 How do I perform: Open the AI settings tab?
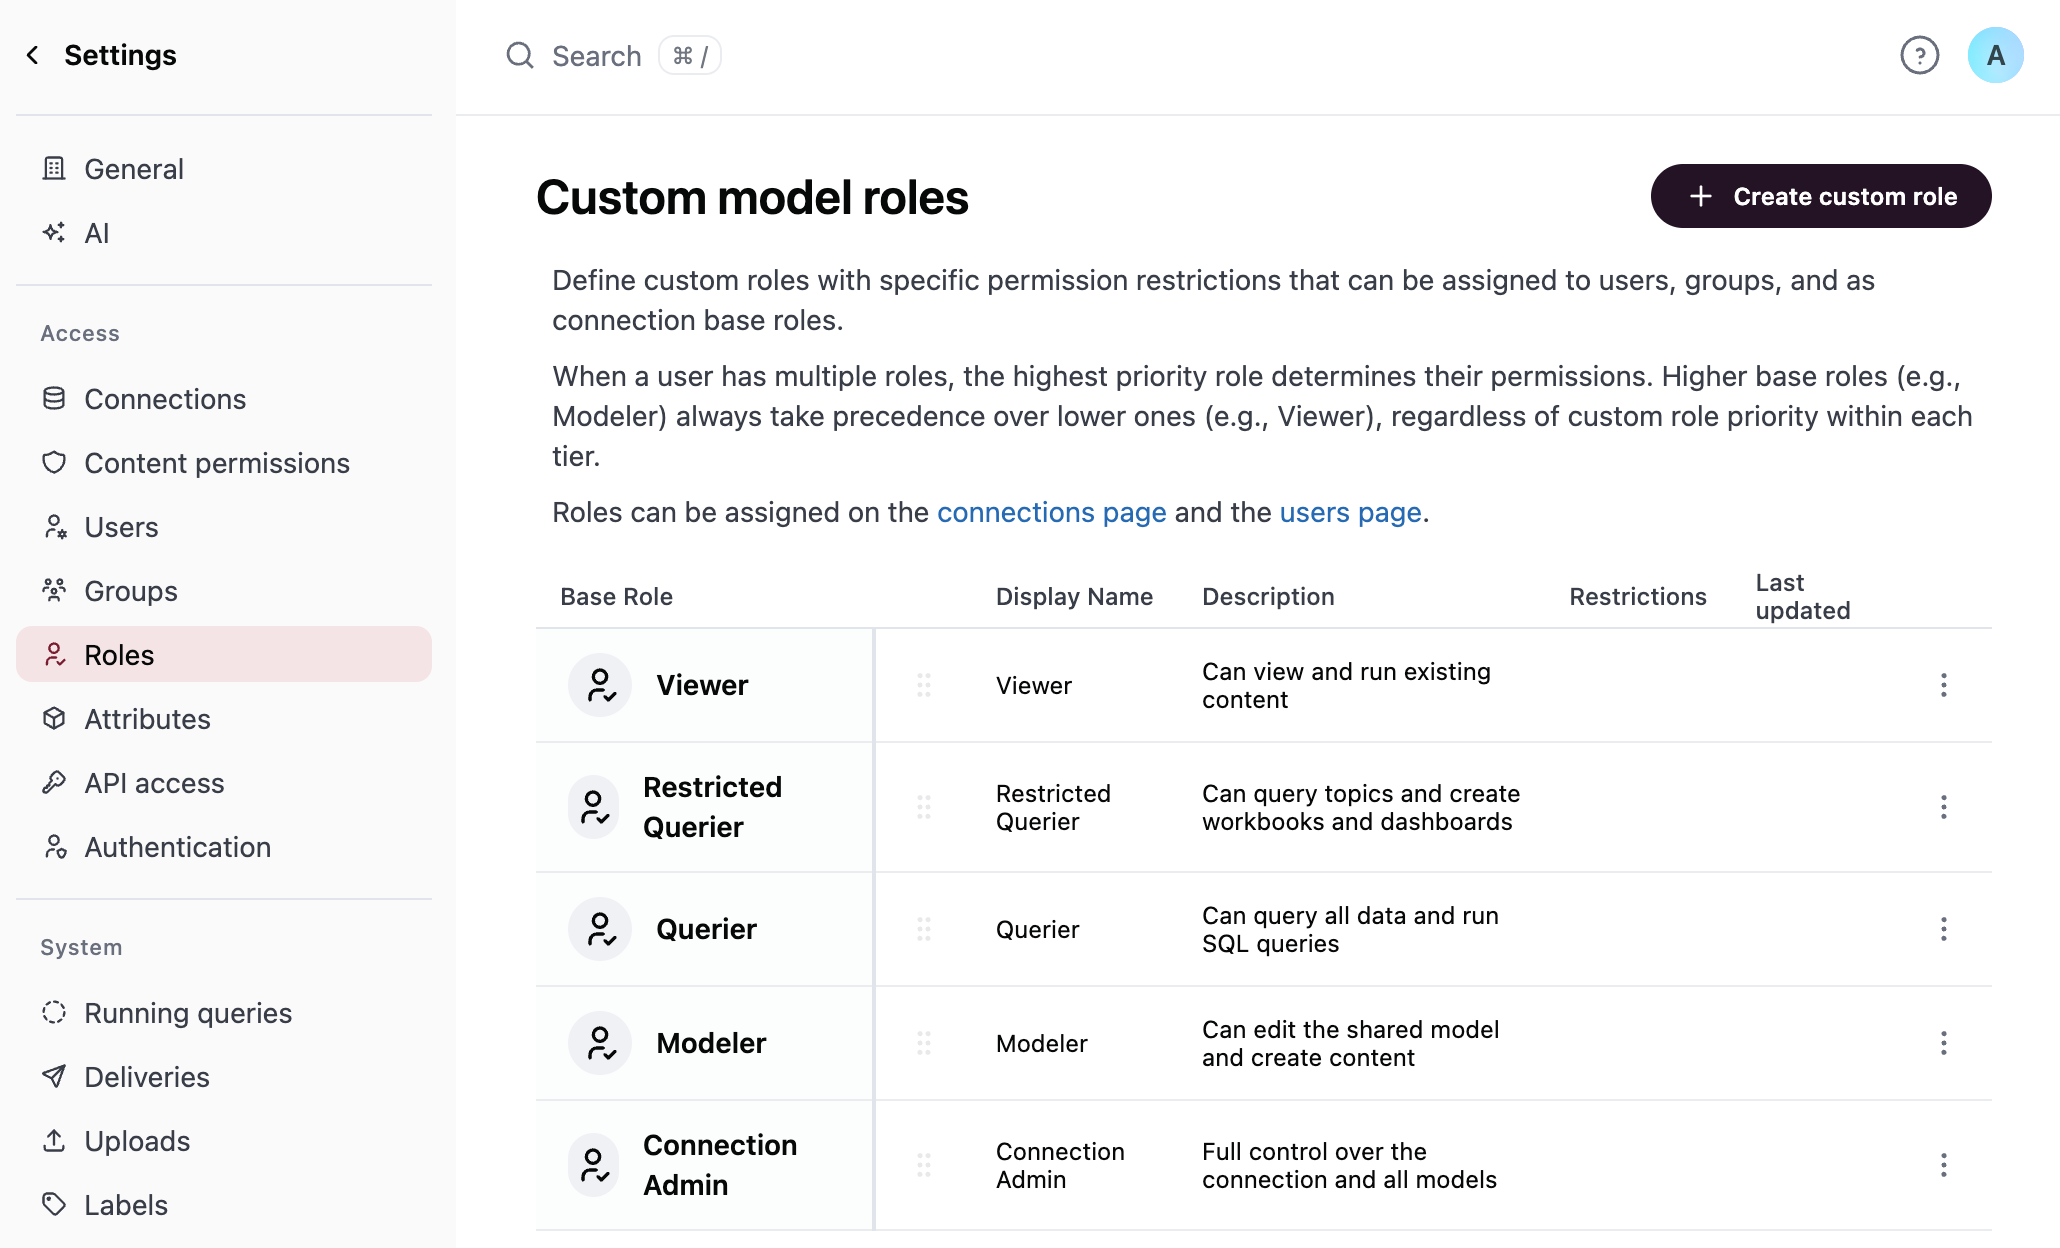pos(96,233)
